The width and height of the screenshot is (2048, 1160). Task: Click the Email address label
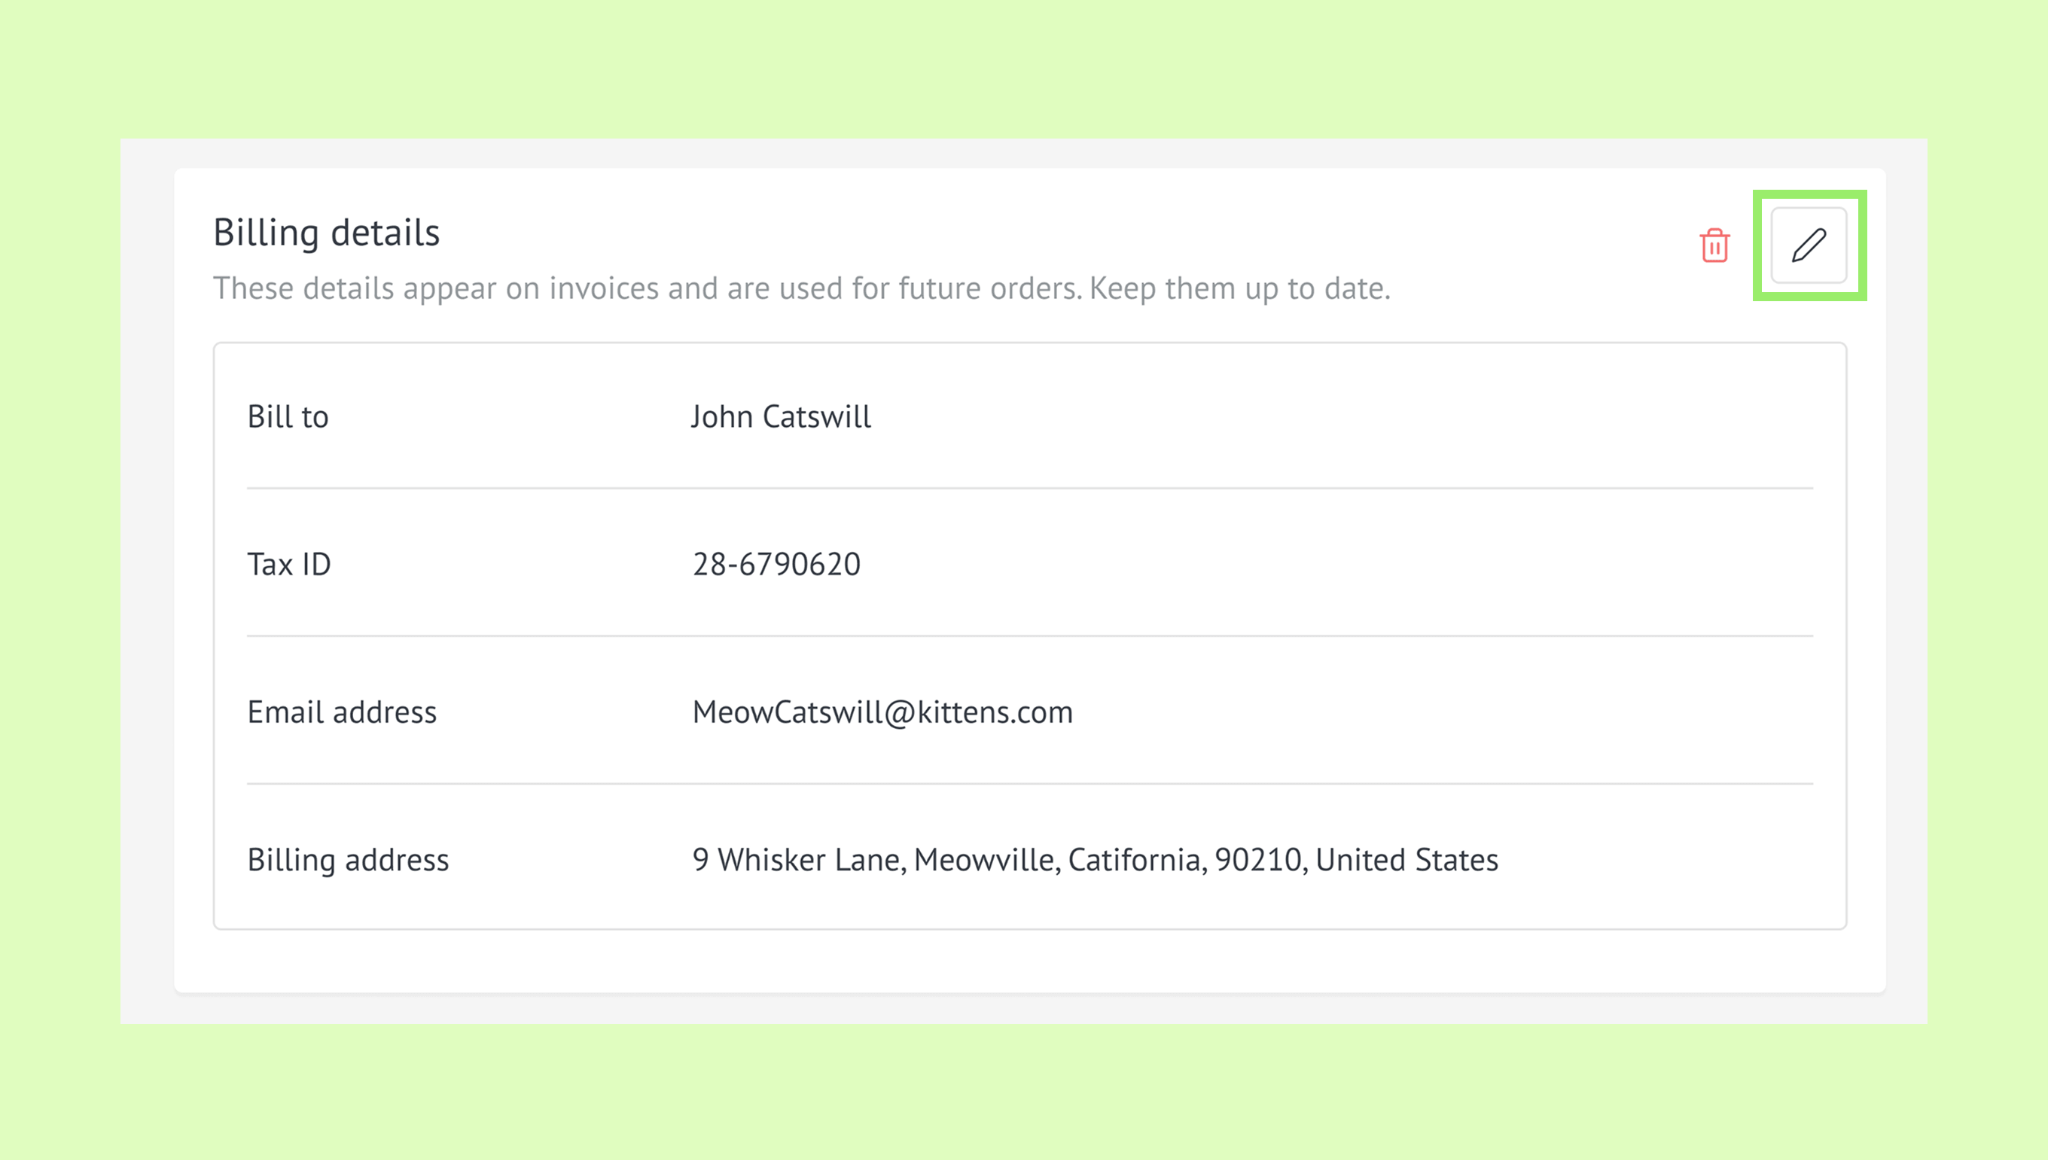click(x=342, y=712)
